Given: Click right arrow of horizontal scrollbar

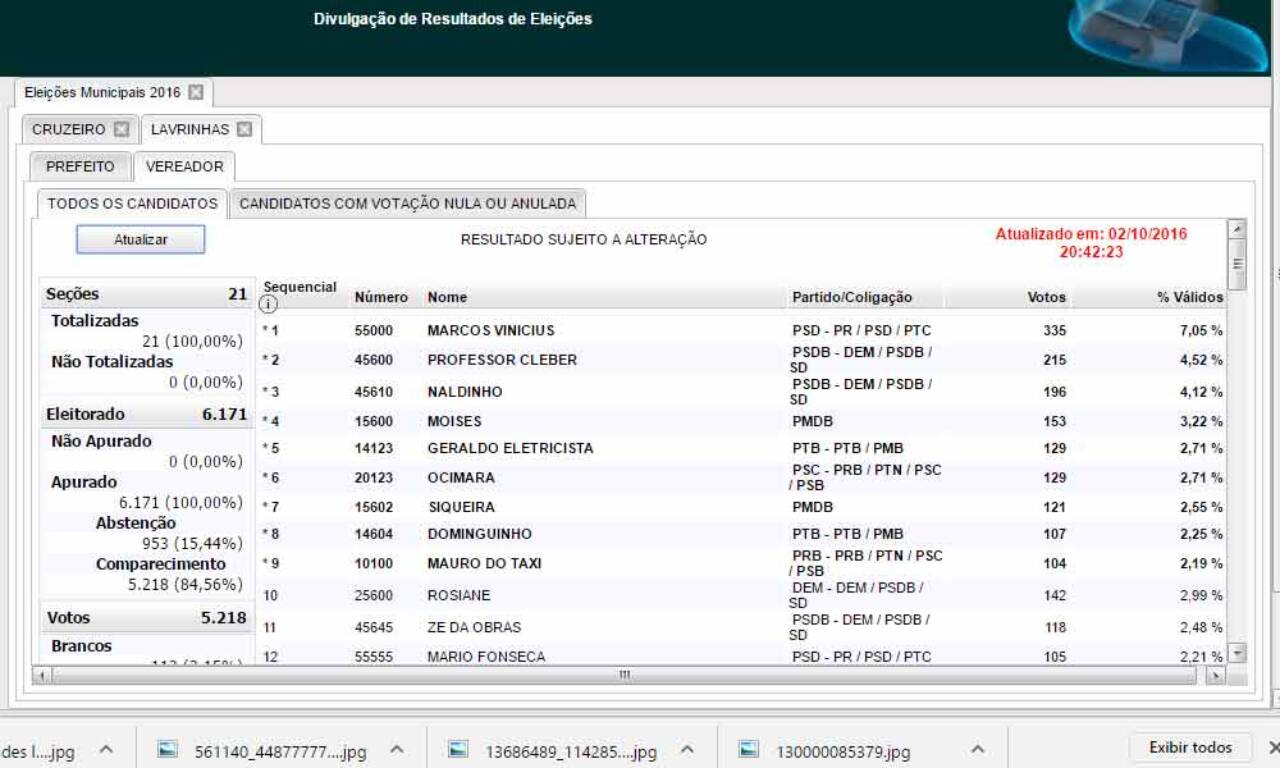Looking at the screenshot, I should [1215, 676].
